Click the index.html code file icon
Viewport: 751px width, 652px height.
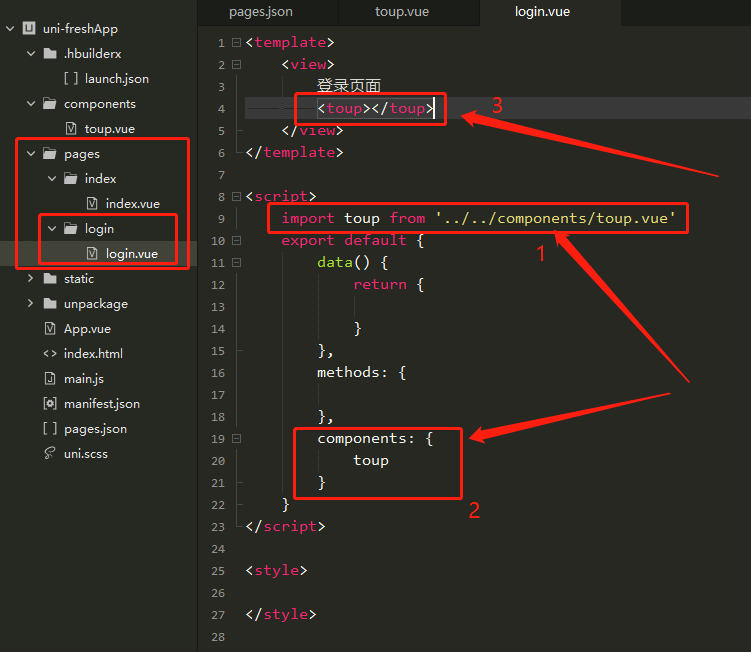[50, 354]
